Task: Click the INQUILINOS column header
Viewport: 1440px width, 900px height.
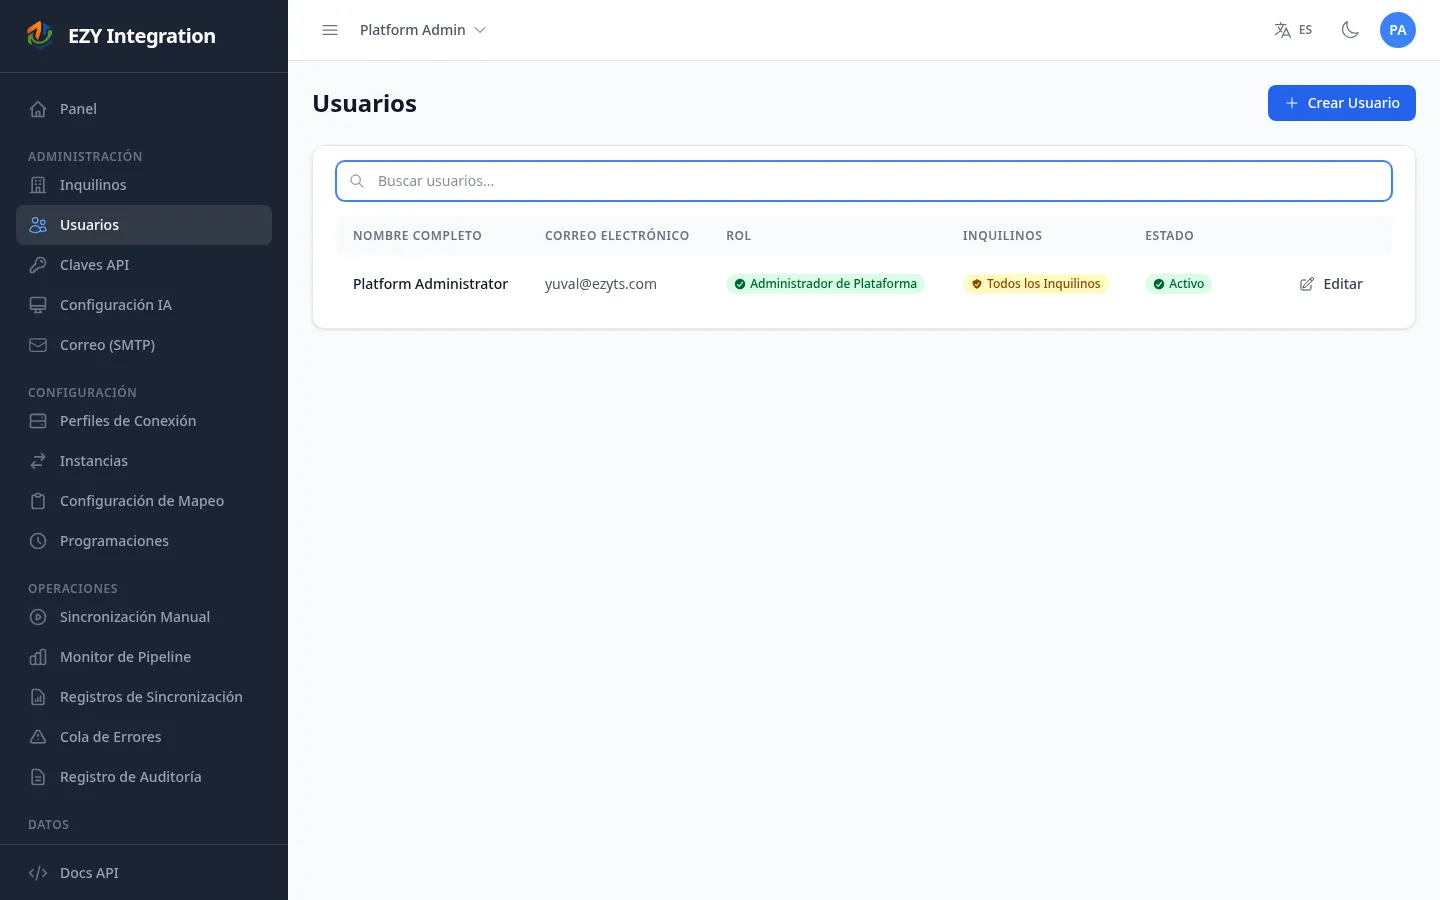Action: pyautogui.click(x=1002, y=236)
